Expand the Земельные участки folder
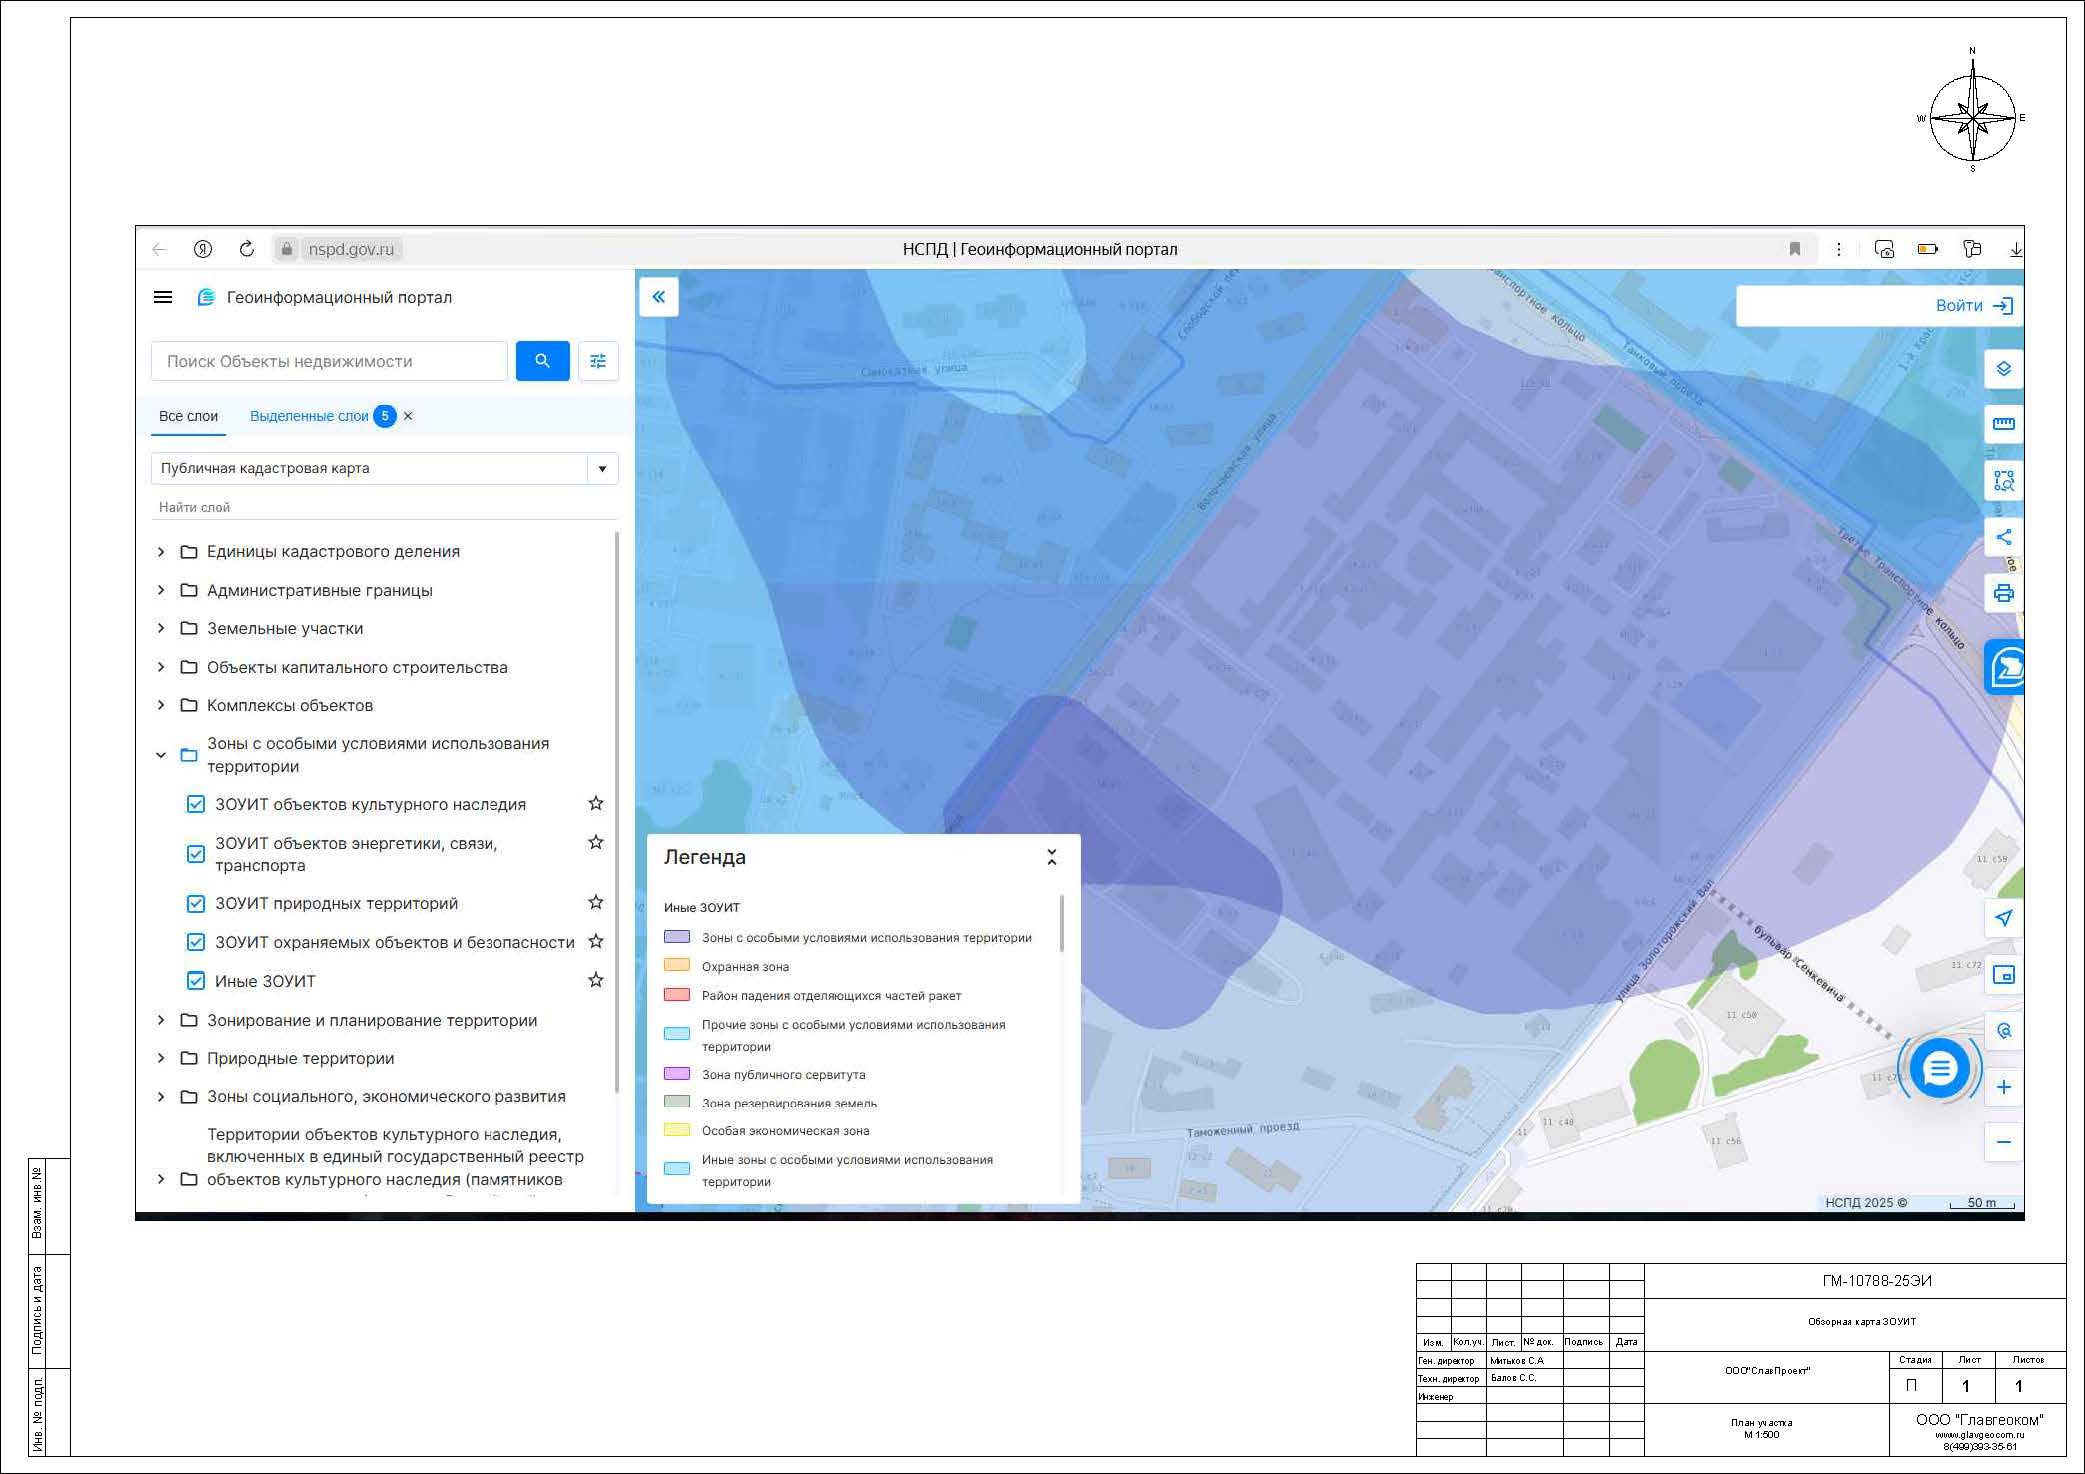Viewport: 2085px width, 1474px height. (x=161, y=628)
